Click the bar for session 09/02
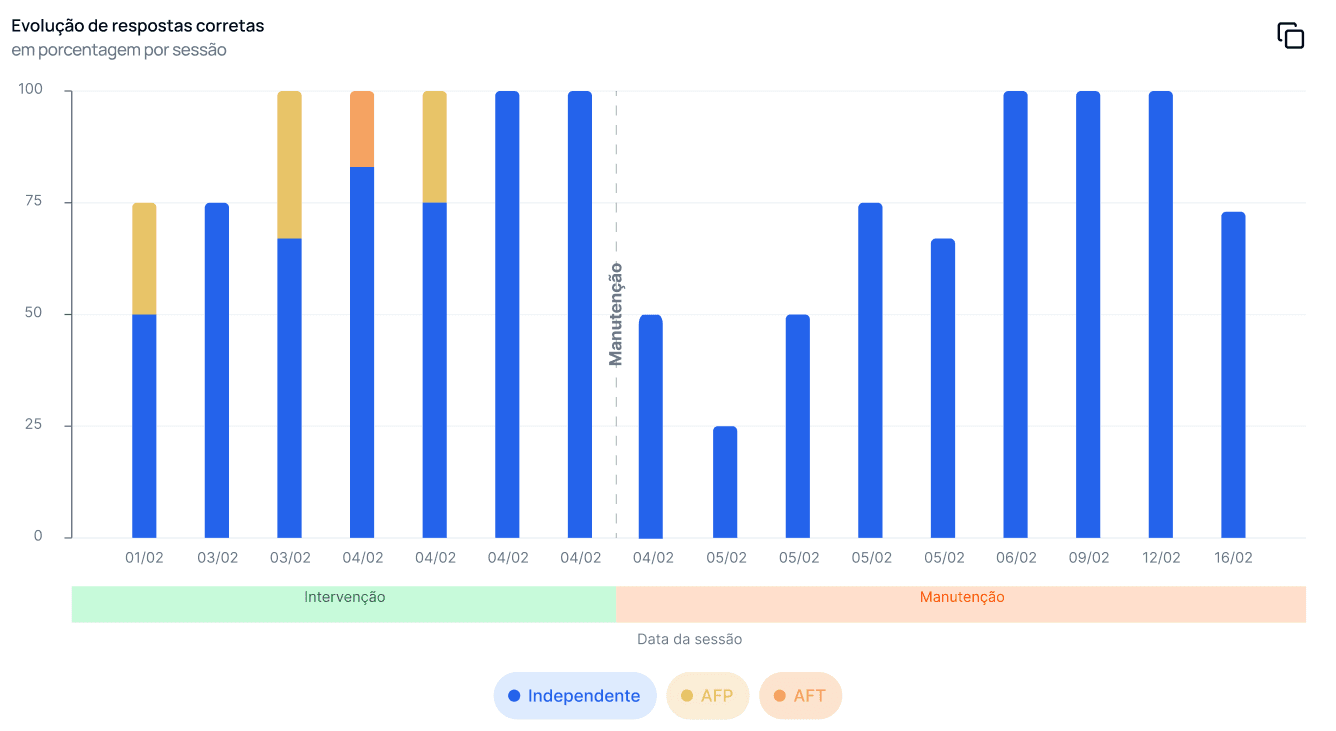1336x731 pixels. (1088, 314)
